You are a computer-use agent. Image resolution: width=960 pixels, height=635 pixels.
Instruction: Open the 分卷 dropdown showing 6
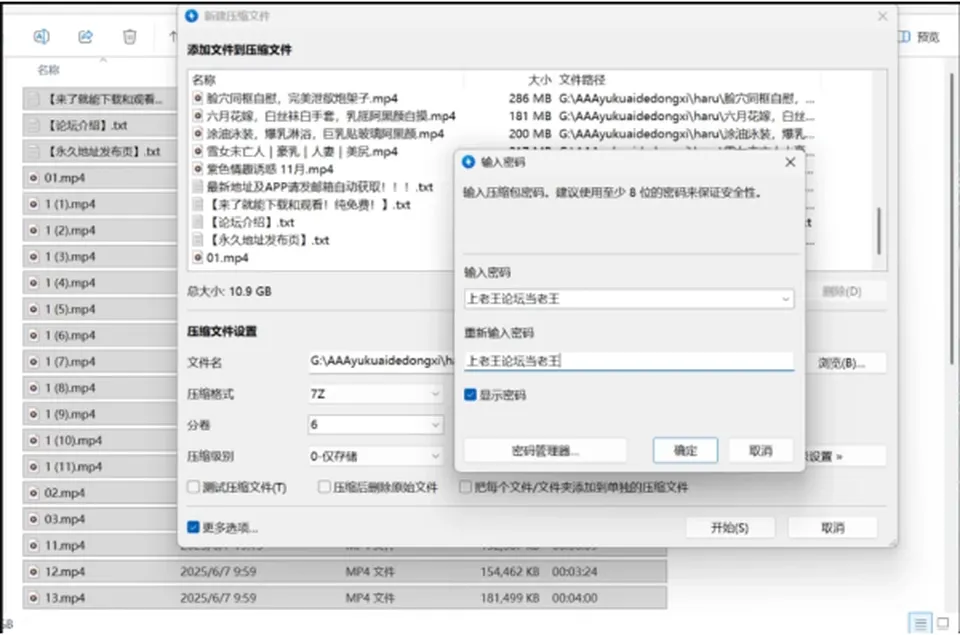[x=375, y=424]
